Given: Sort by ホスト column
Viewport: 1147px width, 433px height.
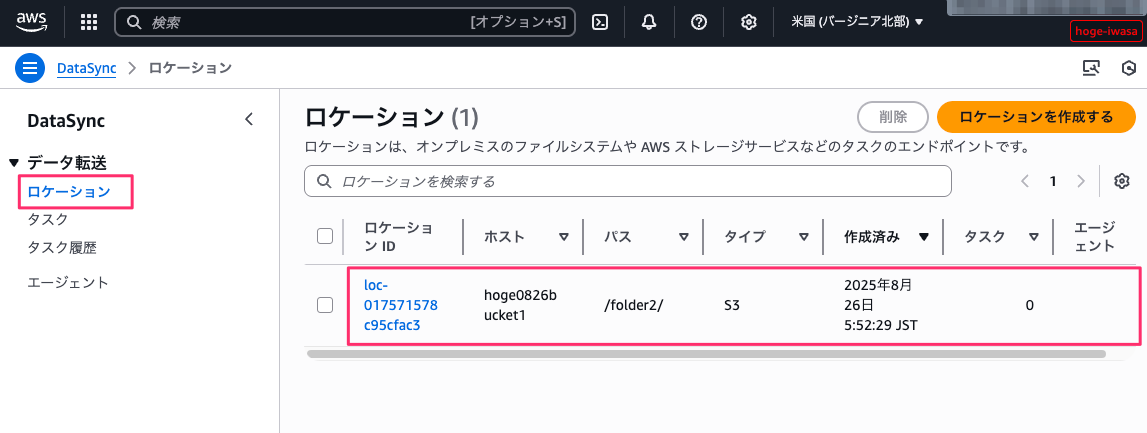Looking at the screenshot, I should 563,236.
